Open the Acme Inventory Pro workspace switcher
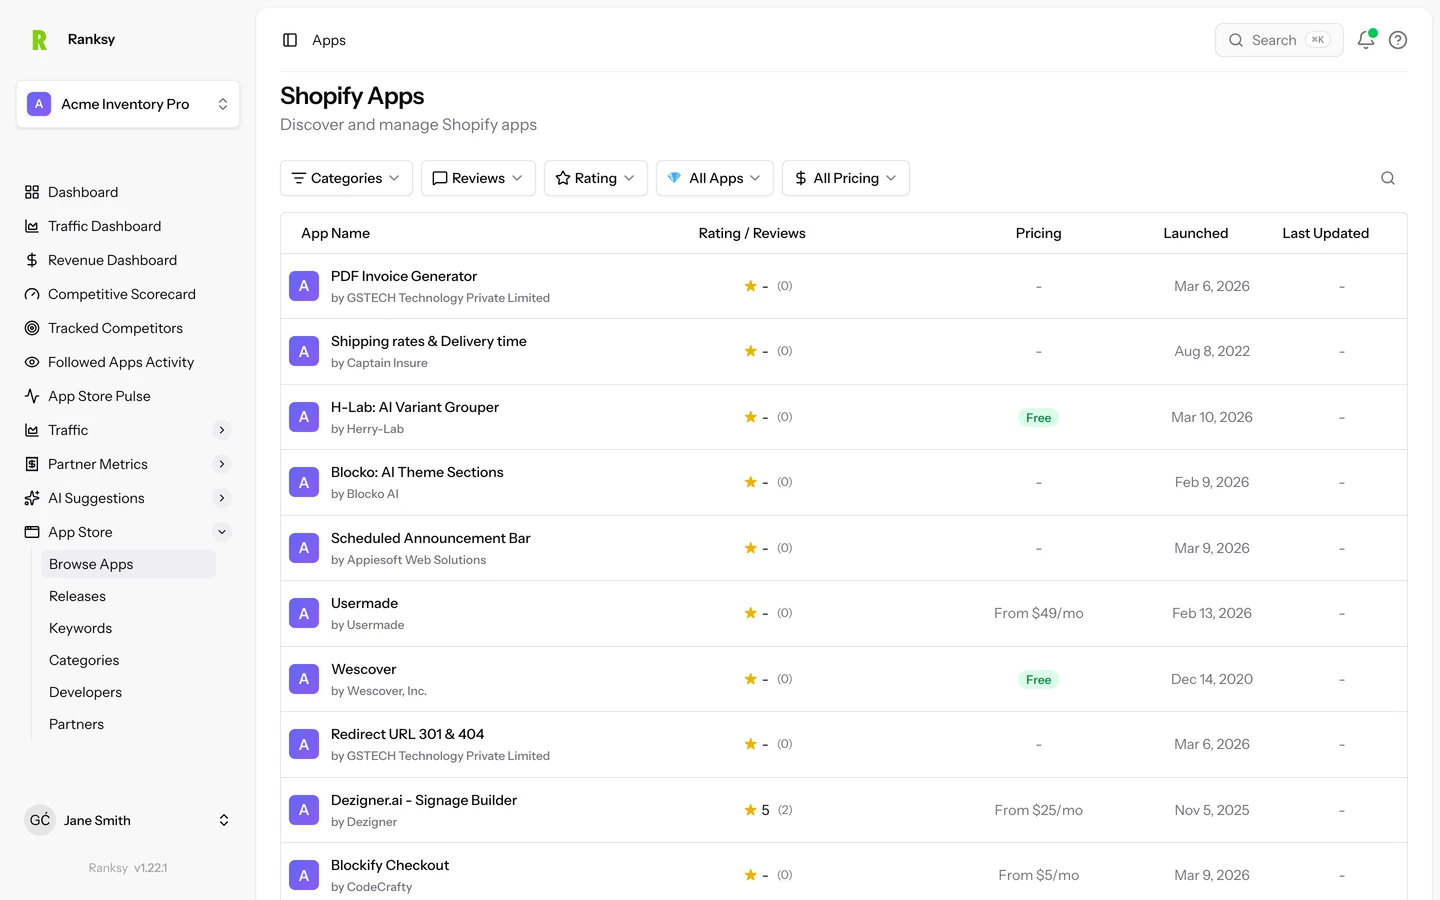The height and width of the screenshot is (900, 1440). (x=128, y=104)
